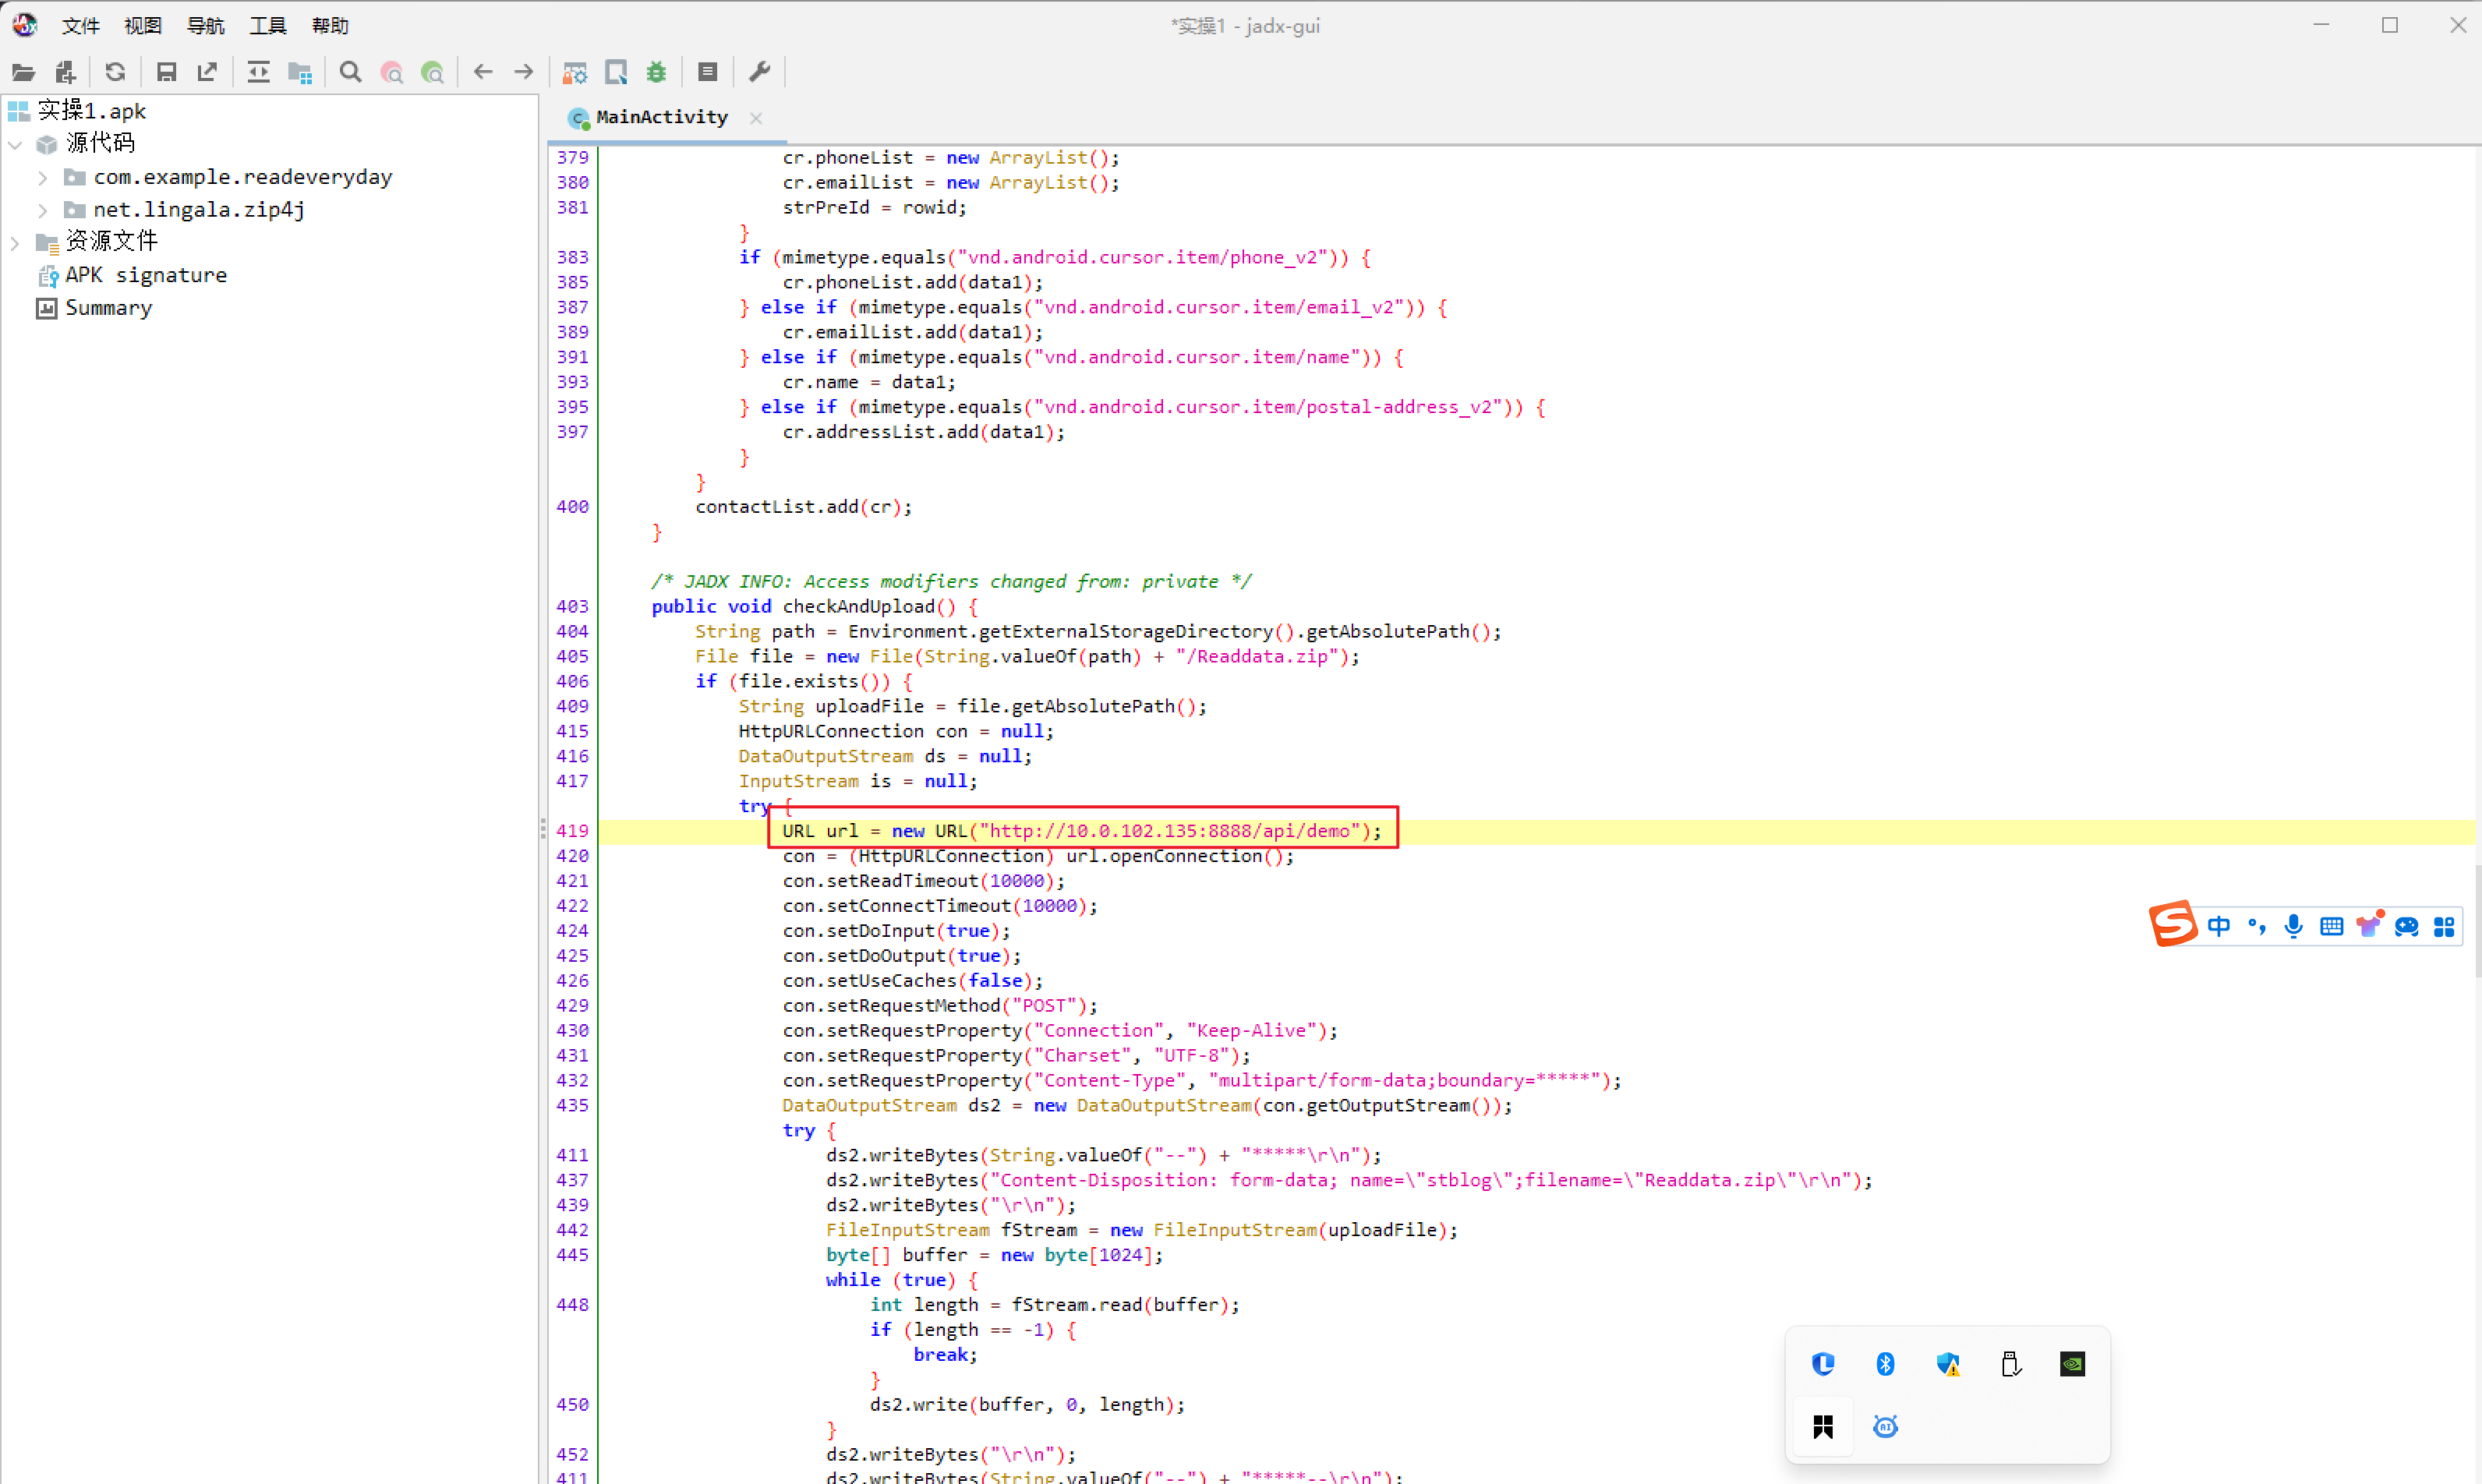Click the safely remove hardware tray icon
Viewport: 2482px width, 1484px height.
[x=2011, y=1364]
